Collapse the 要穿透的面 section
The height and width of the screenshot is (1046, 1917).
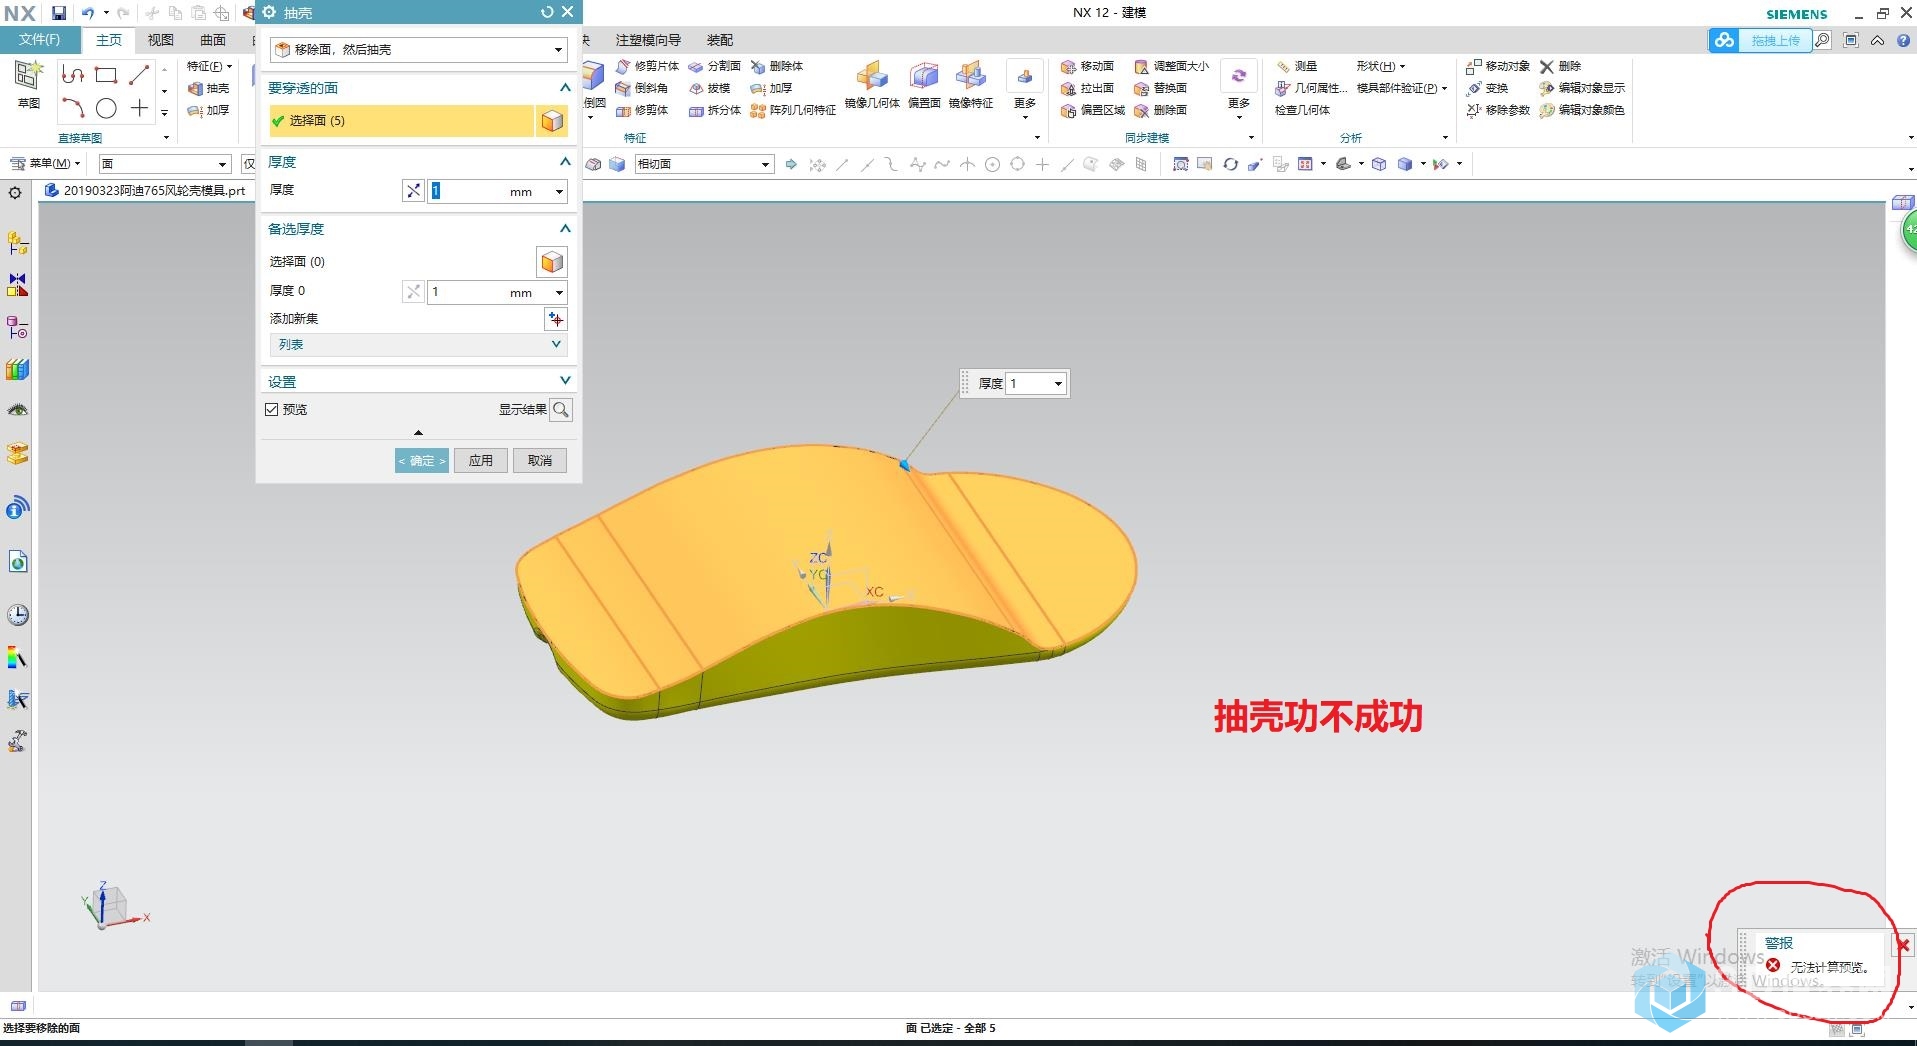[565, 88]
